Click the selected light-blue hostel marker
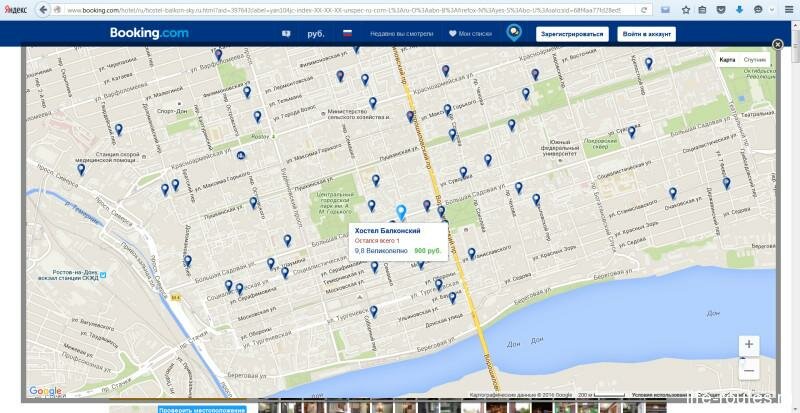The height and width of the screenshot is (413, 800). [x=401, y=212]
